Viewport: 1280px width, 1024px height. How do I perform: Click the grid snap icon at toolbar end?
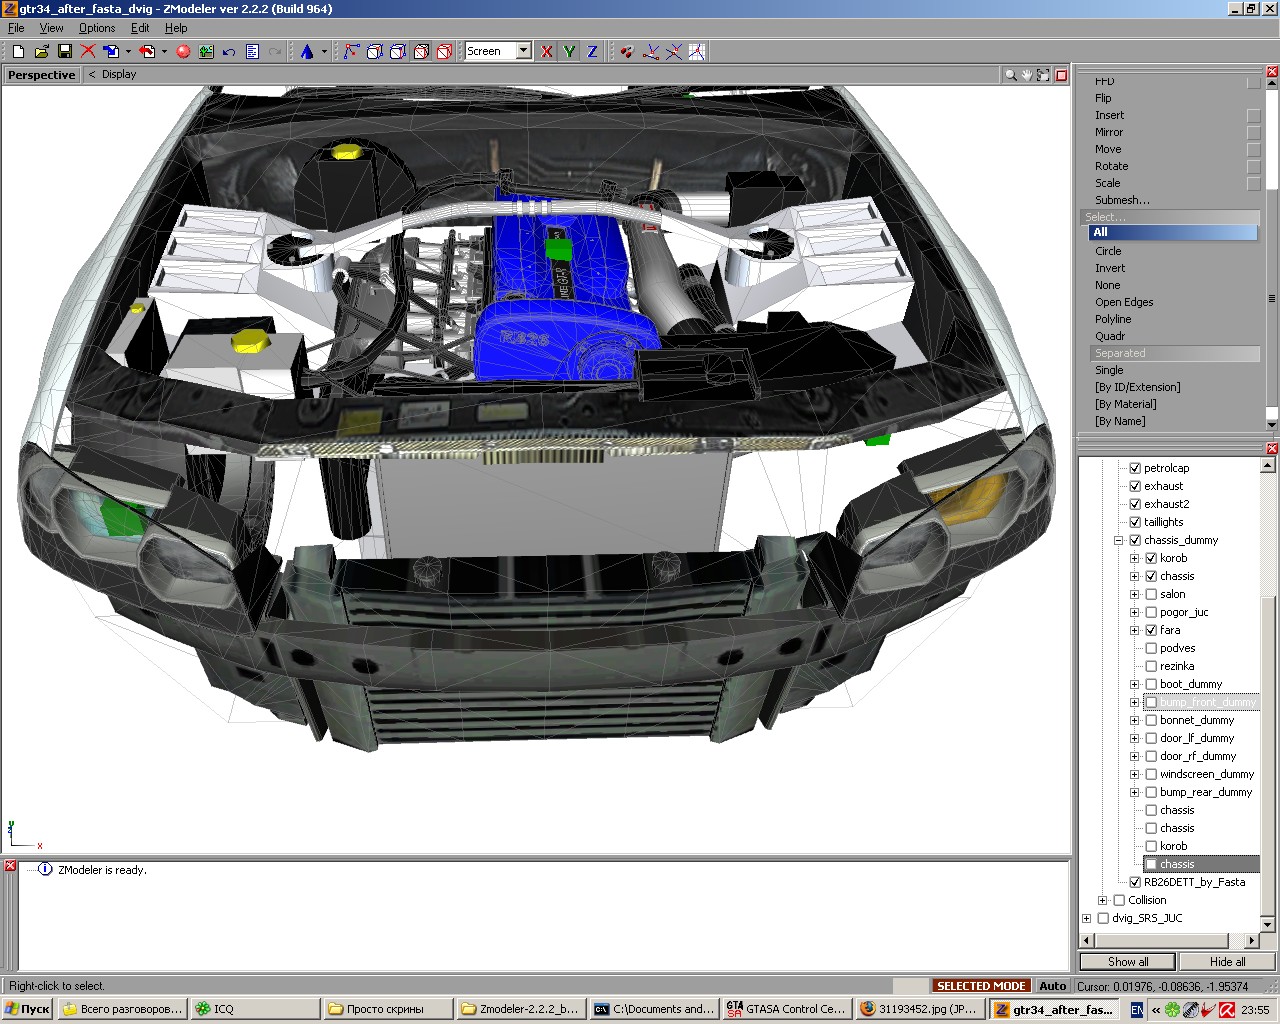pyautogui.click(x=697, y=51)
